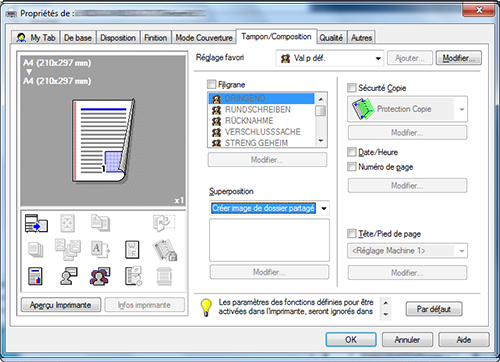Image resolution: width=500 pixels, height=362 pixels.
Task: Click the page preview thumbnail image
Action: coord(104,140)
